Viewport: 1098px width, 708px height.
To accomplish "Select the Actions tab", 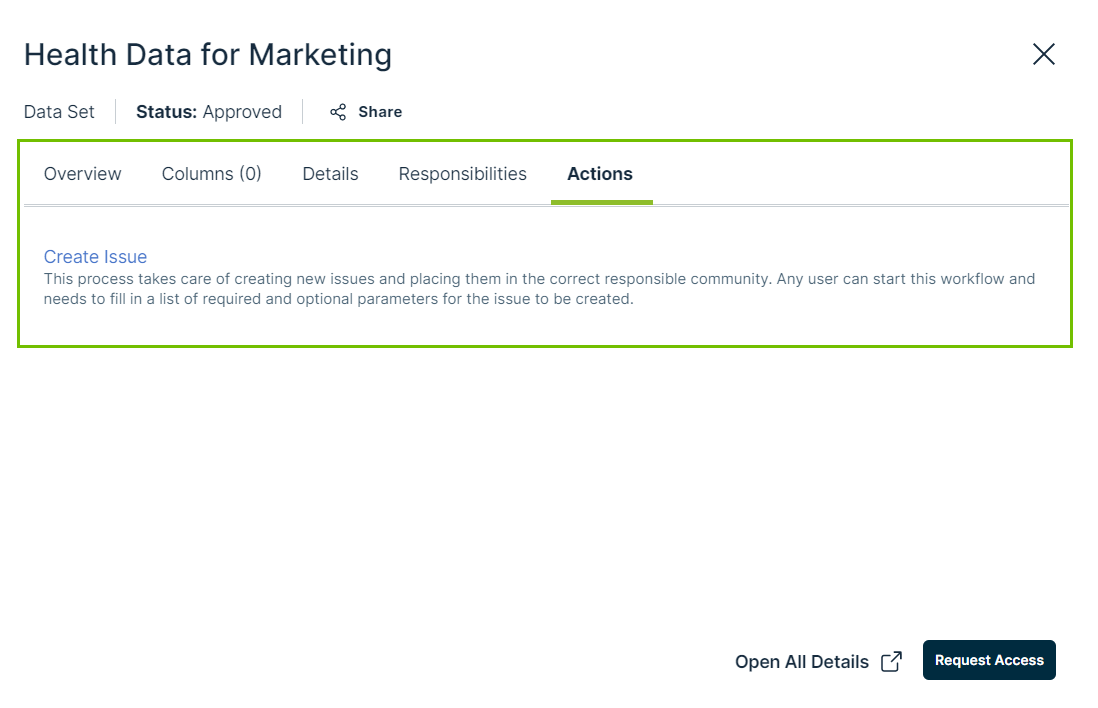I will click(x=600, y=174).
